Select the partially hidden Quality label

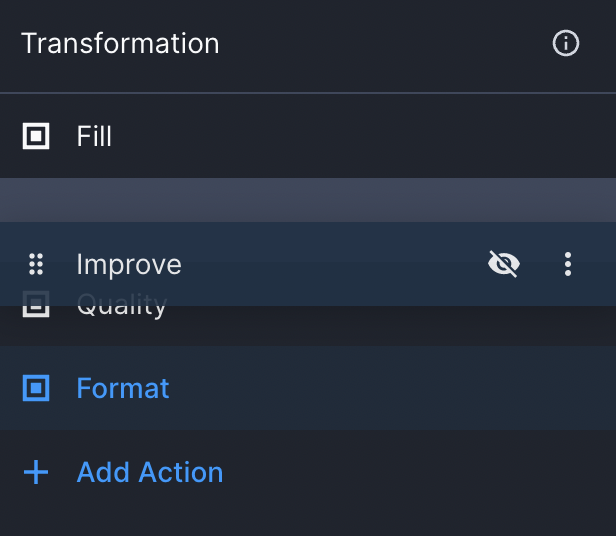click(122, 305)
